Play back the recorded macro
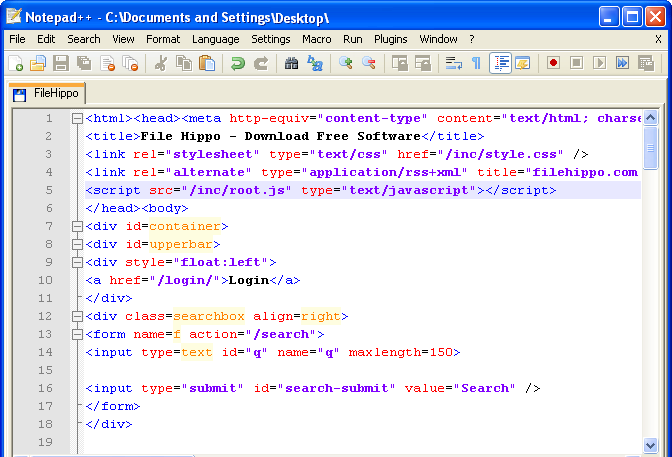Viewport: 672px width, 457px height. 600,63
